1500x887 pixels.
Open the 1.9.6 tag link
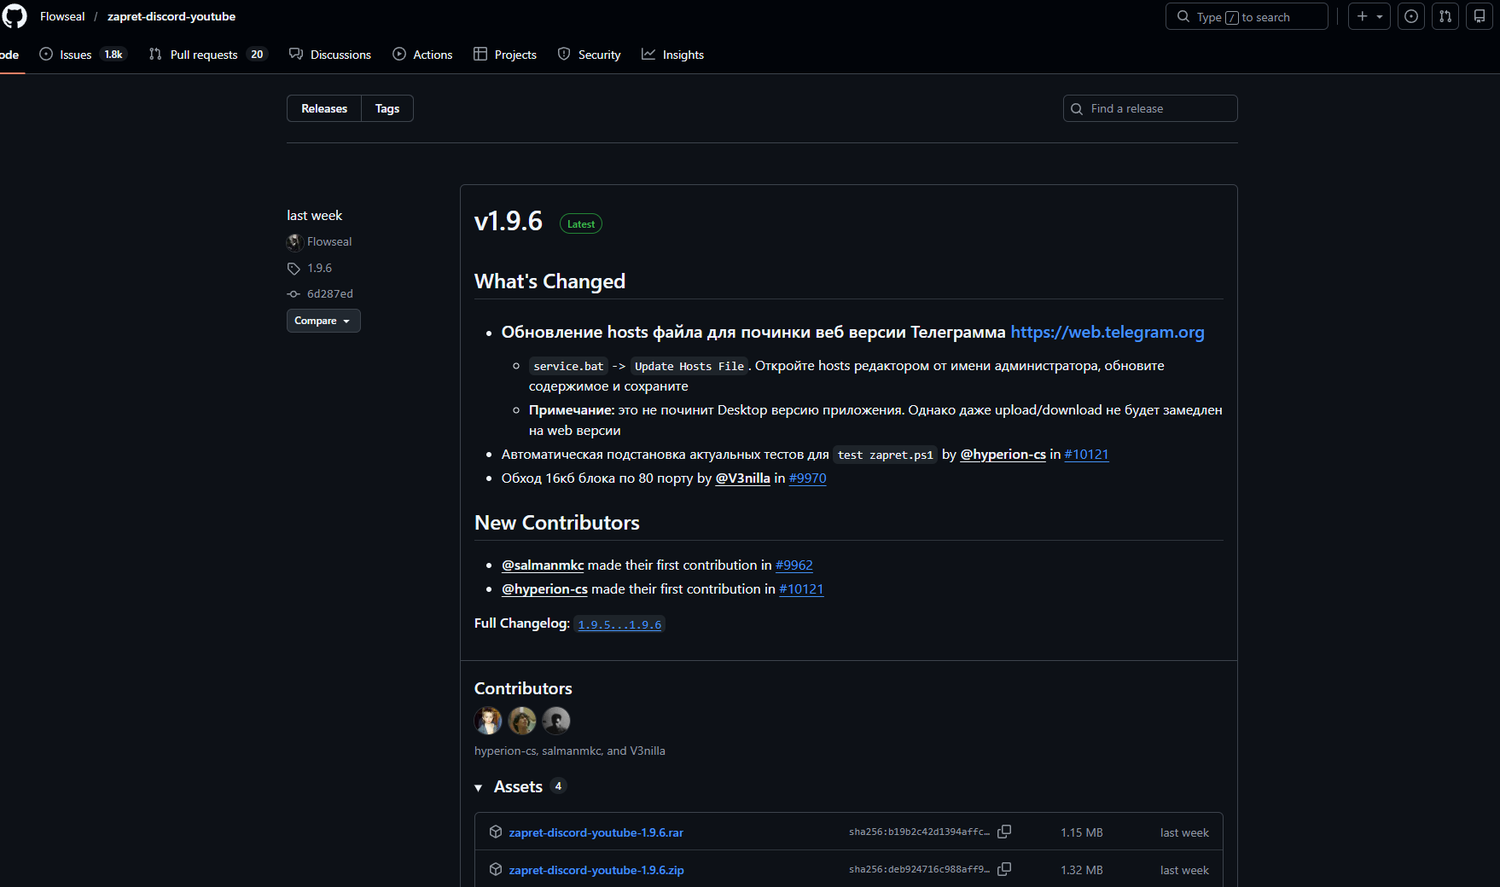pos(319,268)
